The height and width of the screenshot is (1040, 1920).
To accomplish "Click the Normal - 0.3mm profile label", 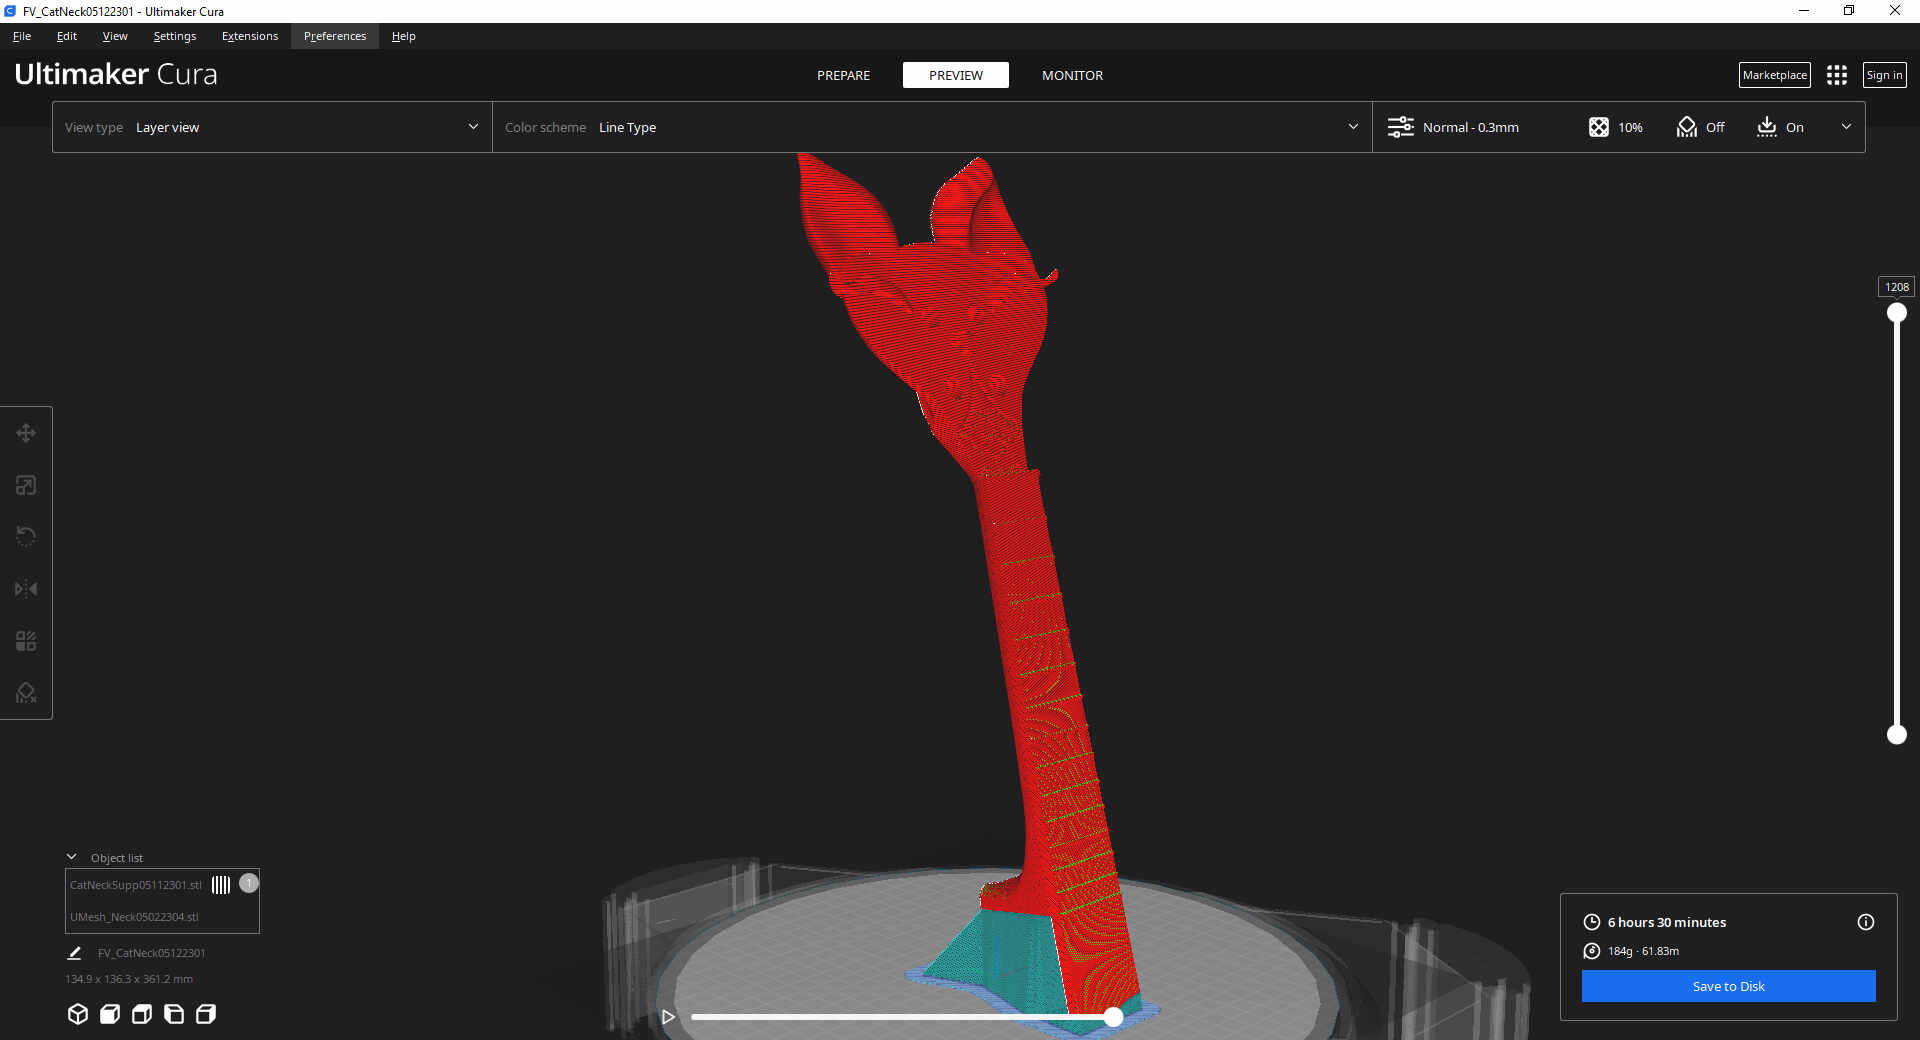I will 1471,127.
